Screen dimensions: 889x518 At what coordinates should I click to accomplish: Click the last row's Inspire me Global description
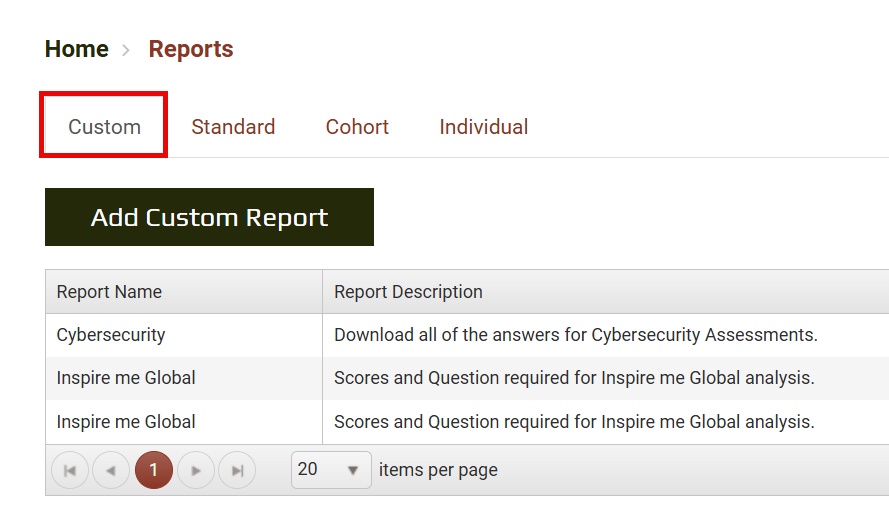[574, 422]
